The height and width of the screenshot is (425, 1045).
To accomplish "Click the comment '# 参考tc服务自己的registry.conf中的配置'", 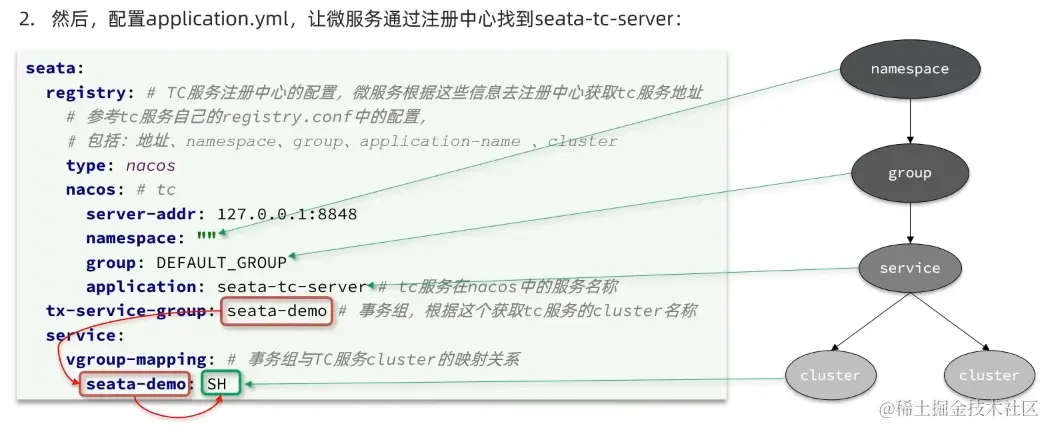I will [x=247, y=117].
